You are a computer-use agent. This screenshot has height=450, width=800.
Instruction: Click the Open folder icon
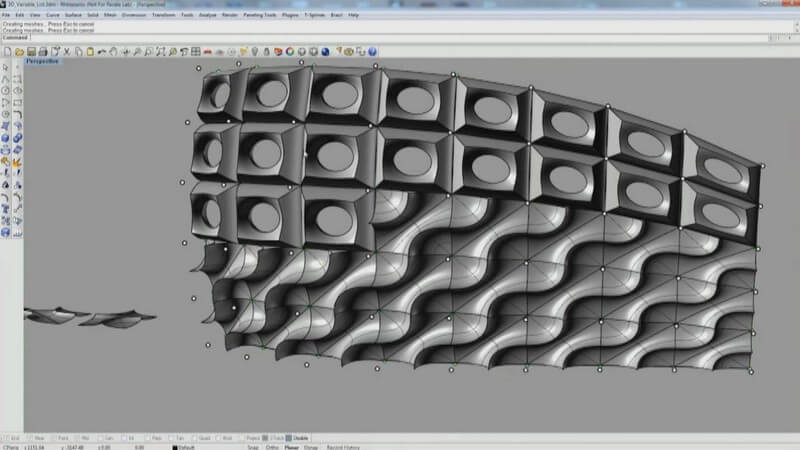(20, 51)
